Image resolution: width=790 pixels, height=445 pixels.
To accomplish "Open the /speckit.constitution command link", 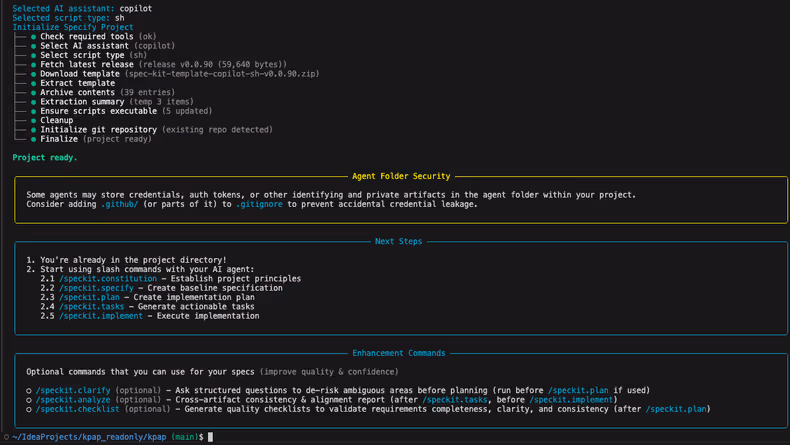I will pos(107,279).
